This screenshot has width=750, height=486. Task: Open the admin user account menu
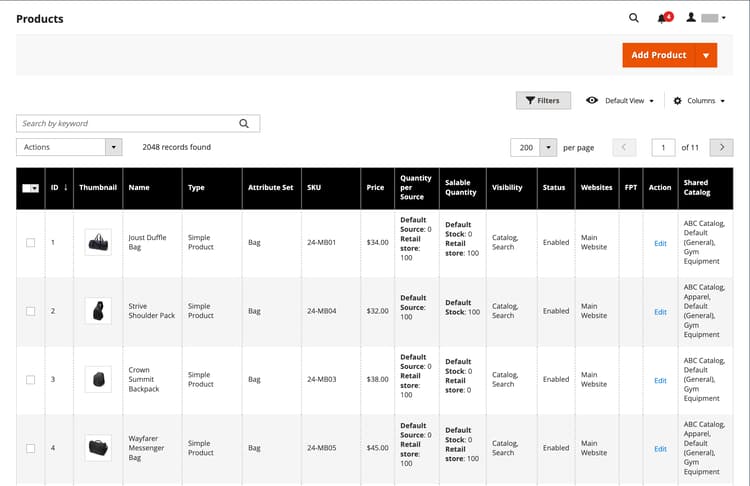706,18
